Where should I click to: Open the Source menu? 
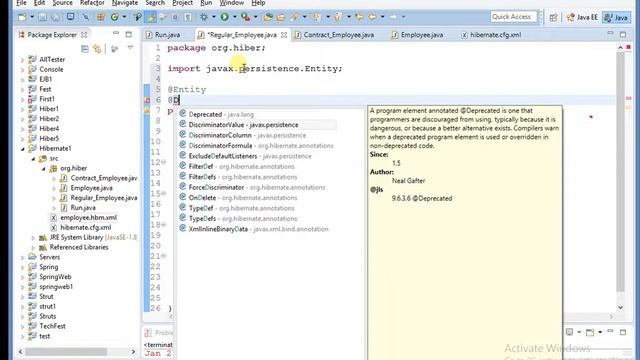[62, 3]
